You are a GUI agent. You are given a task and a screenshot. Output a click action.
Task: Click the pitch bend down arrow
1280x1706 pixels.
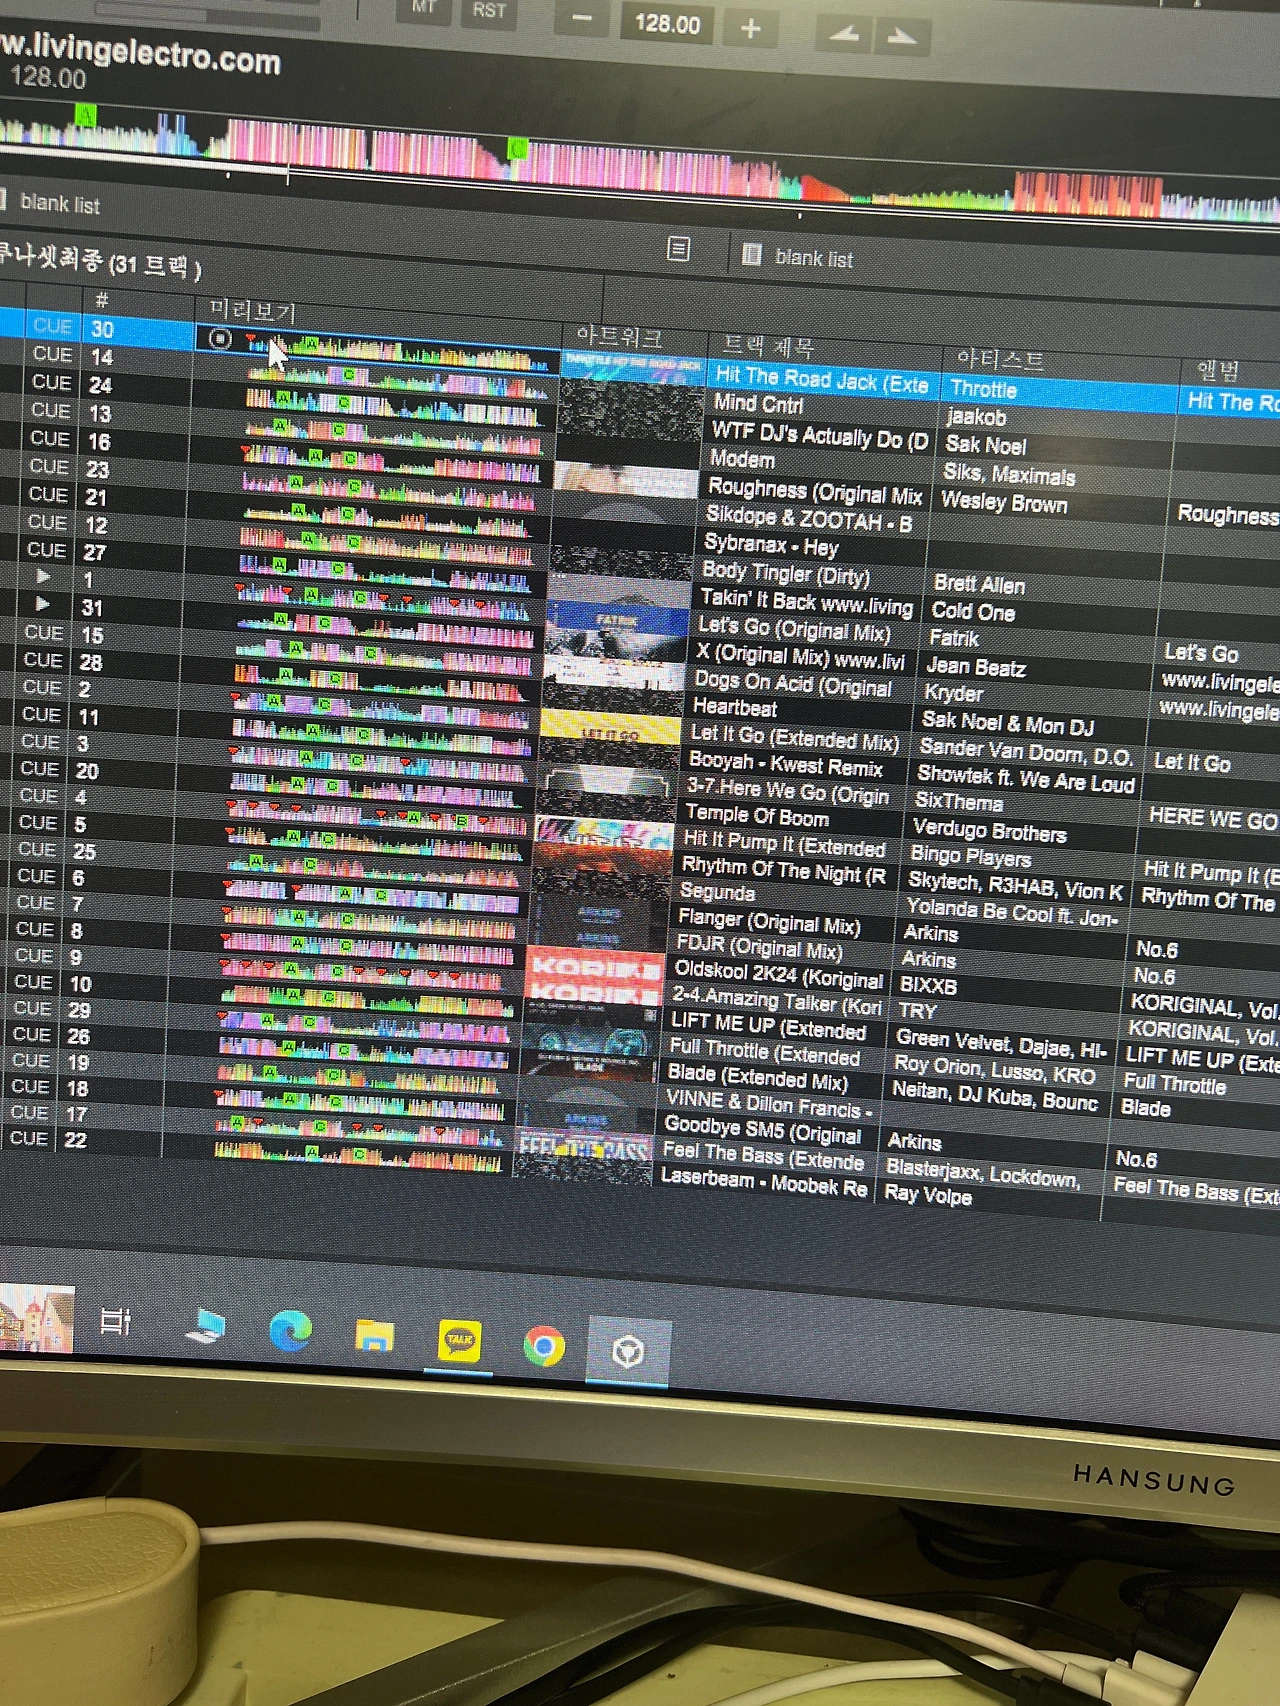(844, 36)
